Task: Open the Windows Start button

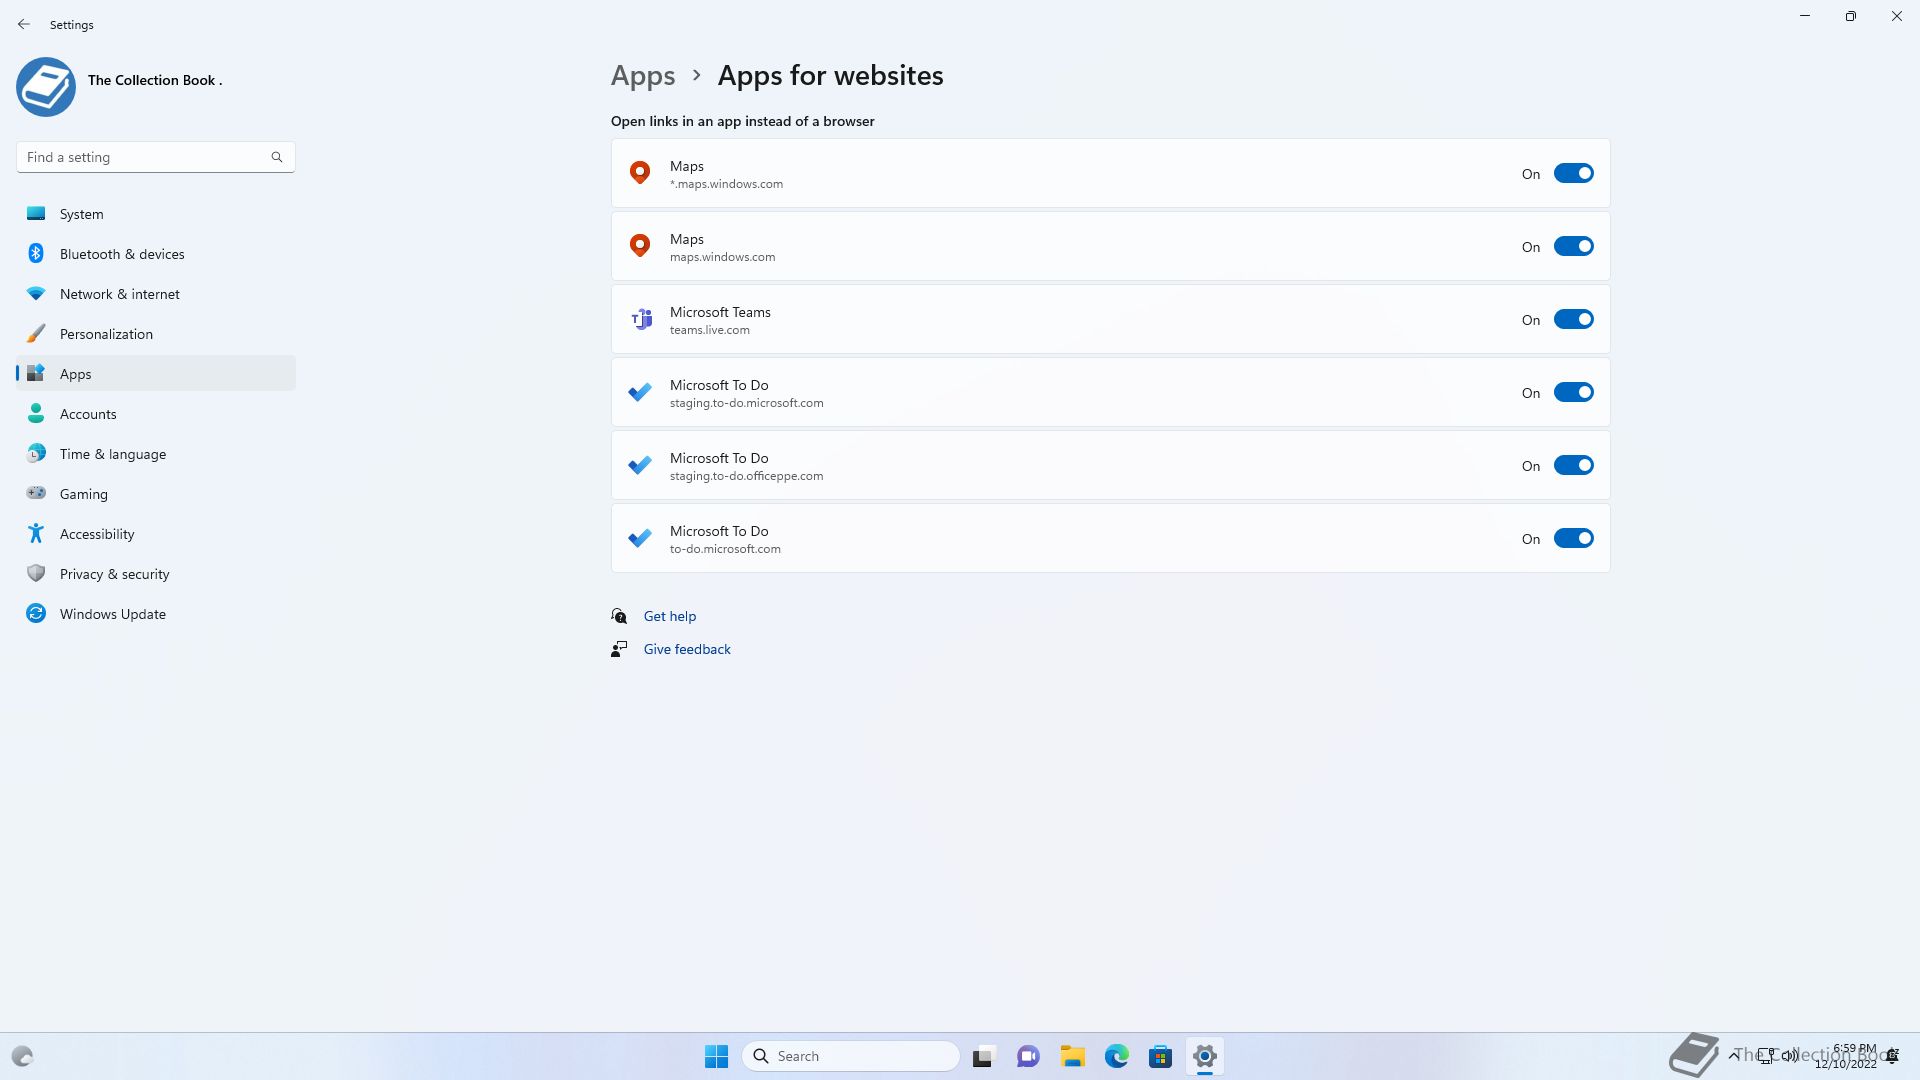Action: 716,1056
